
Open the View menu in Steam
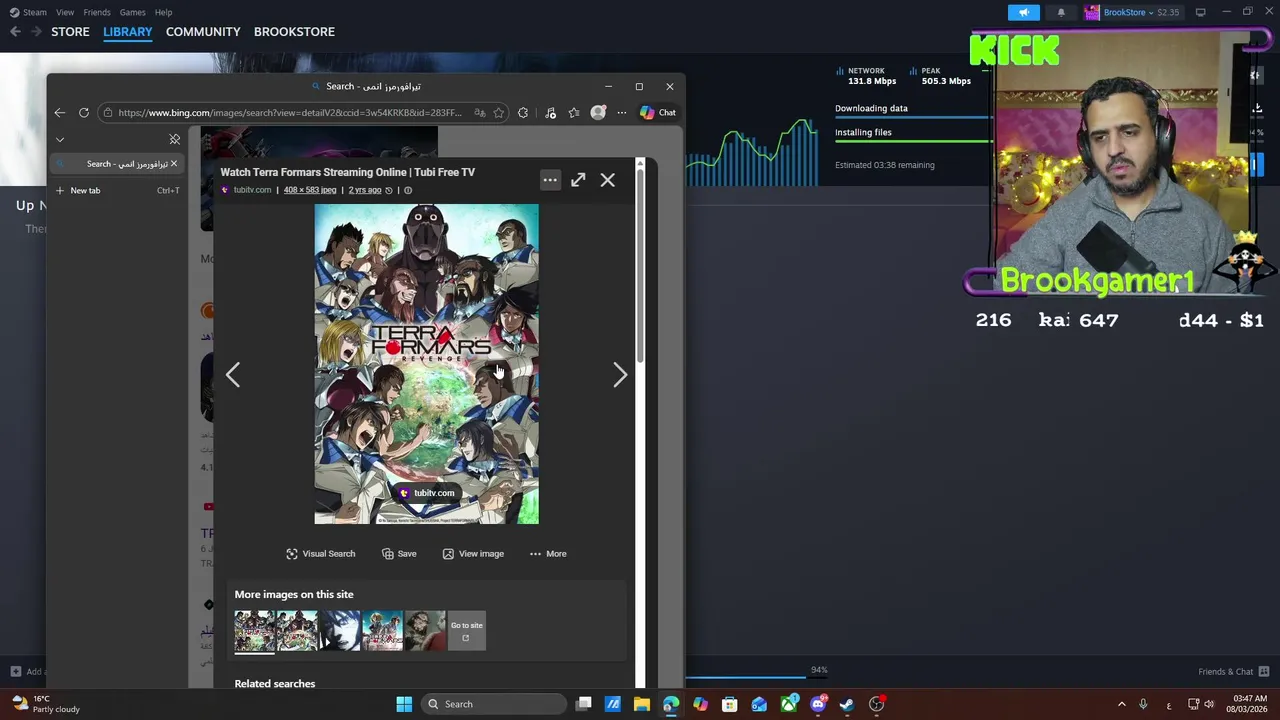(65, 12)
